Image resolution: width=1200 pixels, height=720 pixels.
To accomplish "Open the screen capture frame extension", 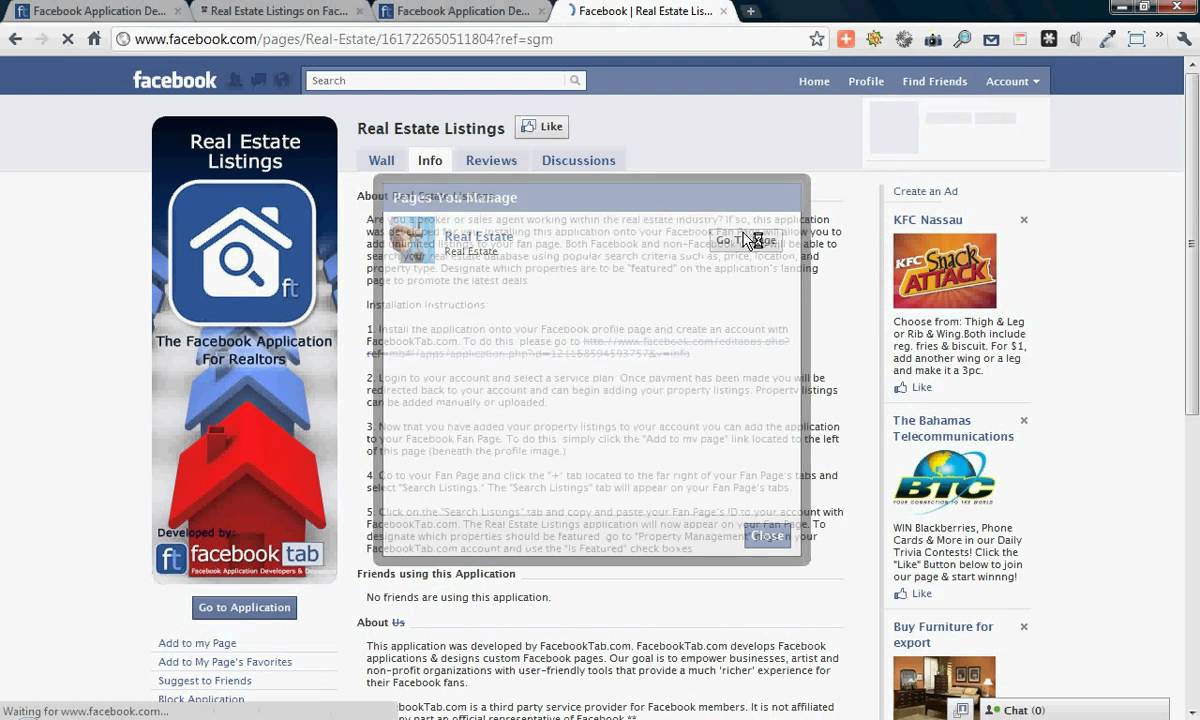I will (1136, 39).
